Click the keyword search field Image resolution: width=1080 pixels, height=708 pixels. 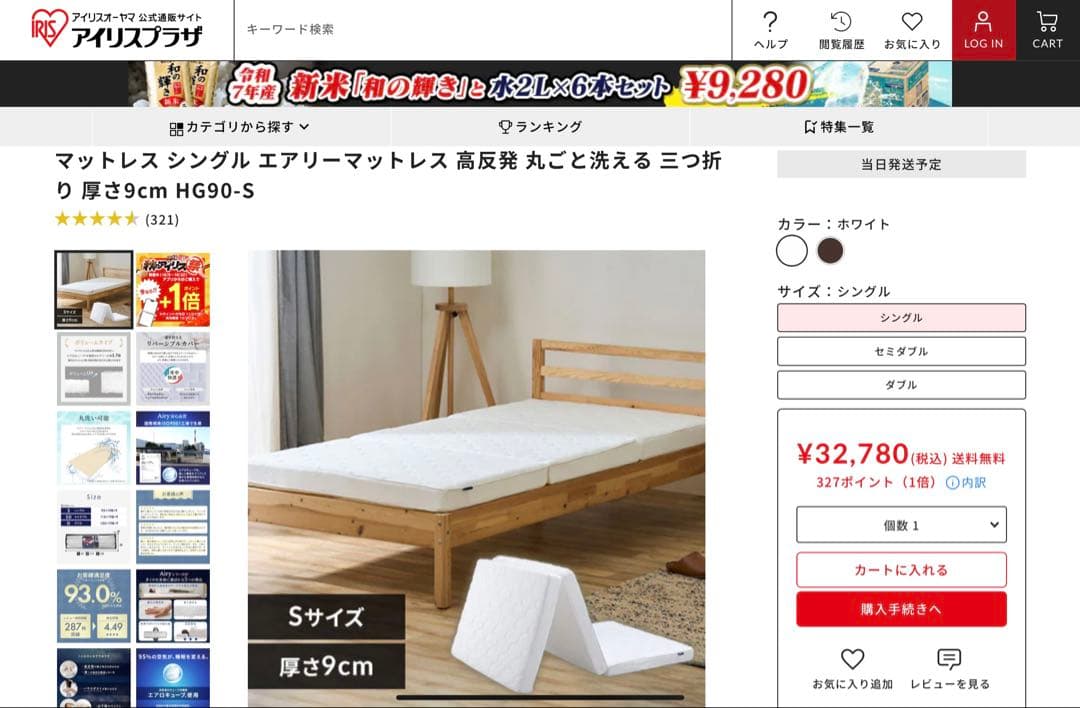(482, 30)
